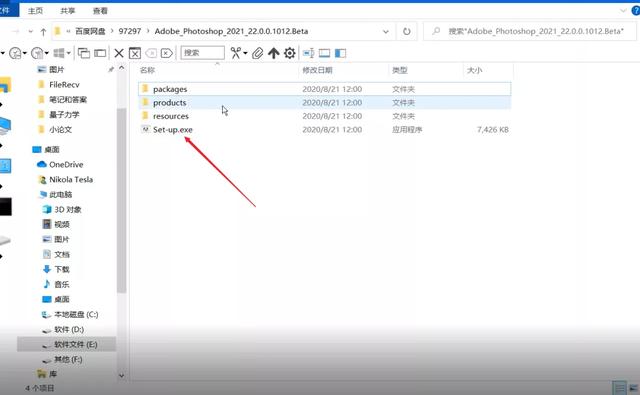Viewport: 640px width, 395px height.
Task: Navigate to 百度网盘 in breadcrumb
Action: point(90,31)
